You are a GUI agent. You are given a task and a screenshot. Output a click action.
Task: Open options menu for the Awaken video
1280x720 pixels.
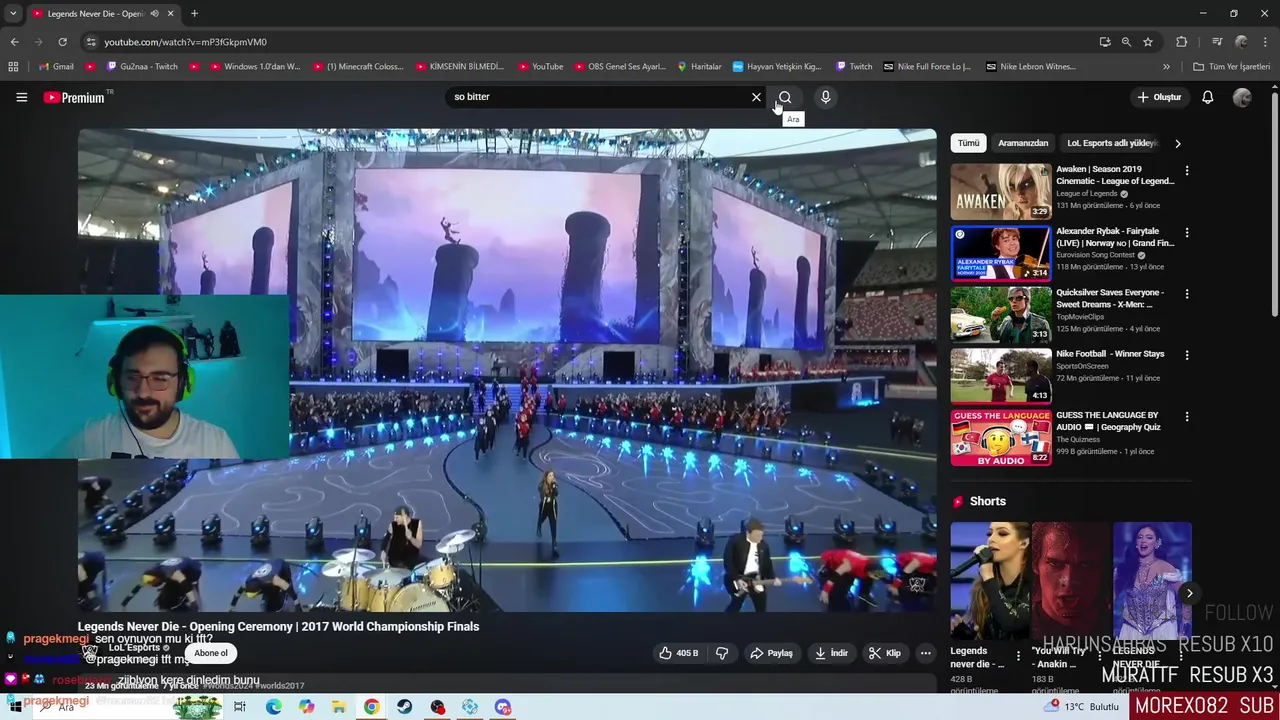click(1187, 171)
